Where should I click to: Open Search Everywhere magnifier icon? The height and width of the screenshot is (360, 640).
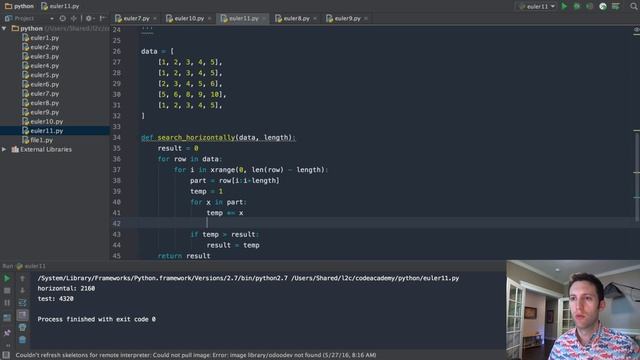tap(634, 7)
